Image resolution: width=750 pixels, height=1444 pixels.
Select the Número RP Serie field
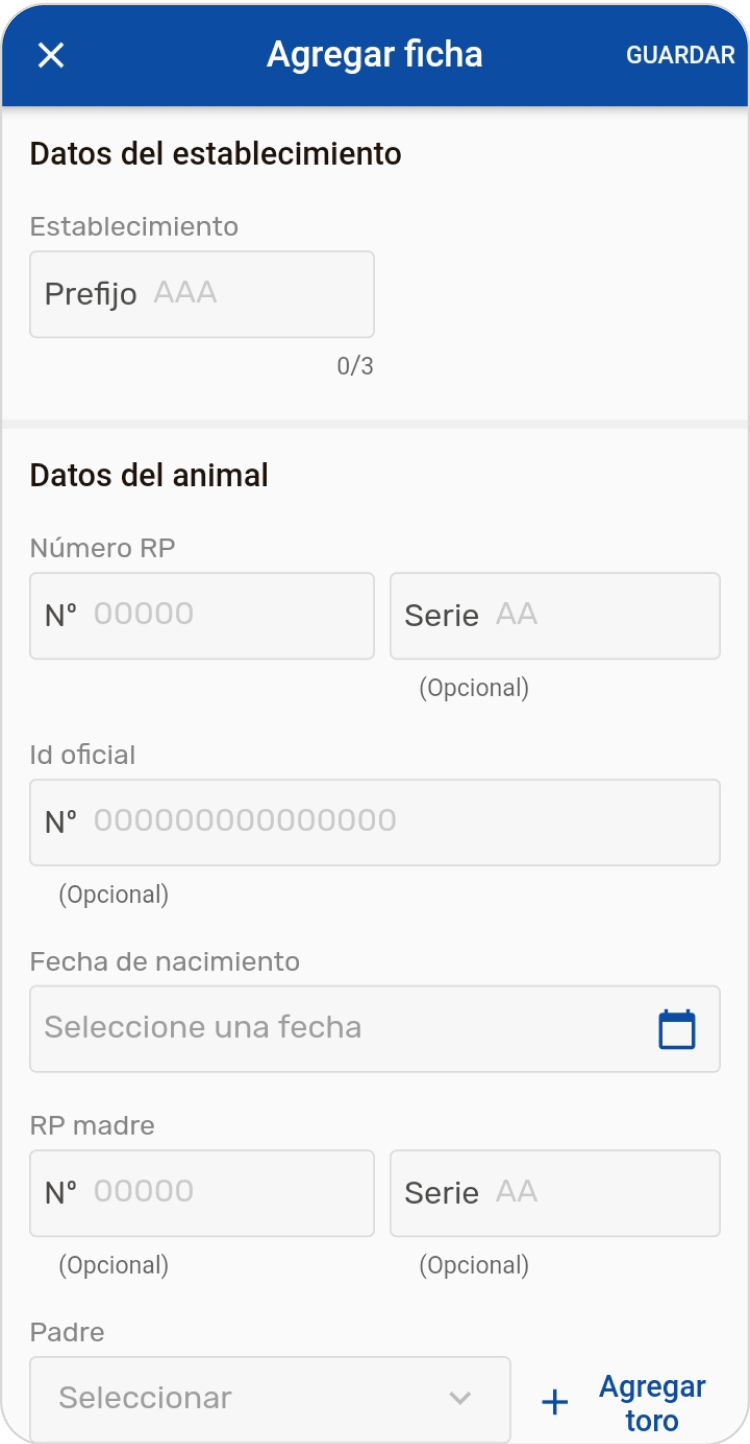tap(555, 615)
